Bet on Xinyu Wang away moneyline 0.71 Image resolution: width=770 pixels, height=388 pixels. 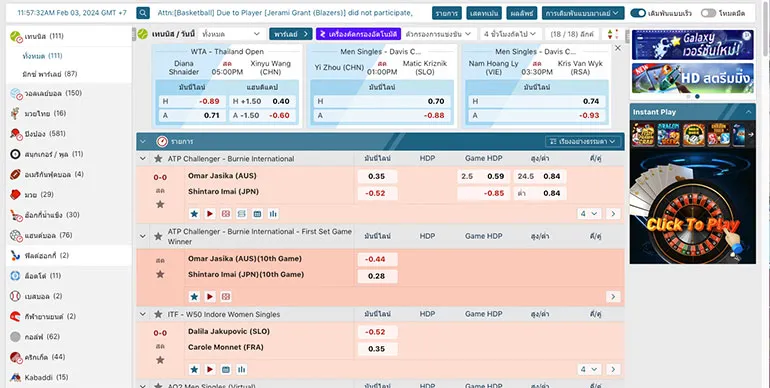[x=193, y=115]
